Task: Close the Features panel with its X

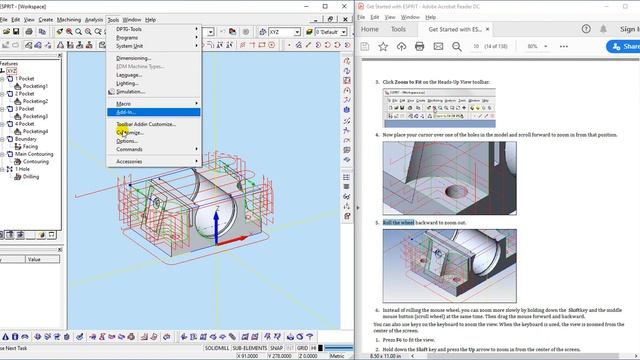Action: (x=60, y=55)
